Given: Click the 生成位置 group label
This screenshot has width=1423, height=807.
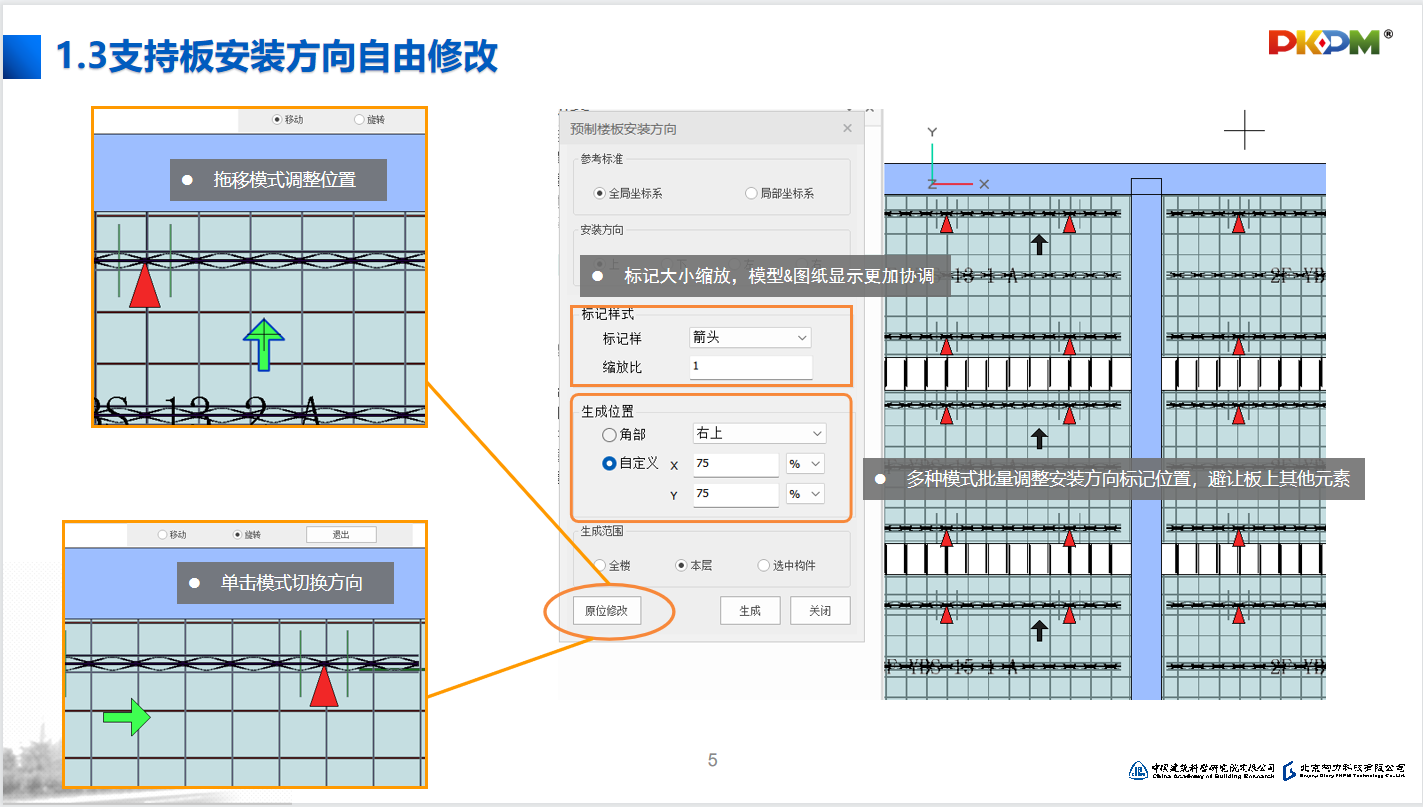Looking at the screenshot, I should click(x=608, y=411).
